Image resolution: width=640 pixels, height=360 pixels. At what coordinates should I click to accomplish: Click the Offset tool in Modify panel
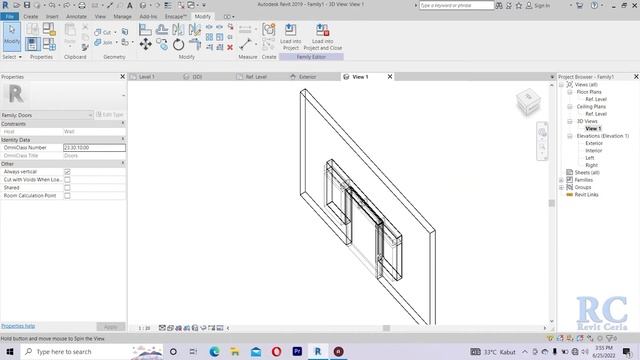(162, 29)
